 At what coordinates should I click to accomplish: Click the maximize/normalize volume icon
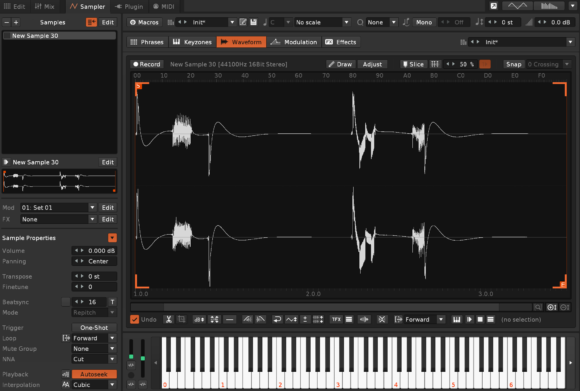(x=215, y=320)
